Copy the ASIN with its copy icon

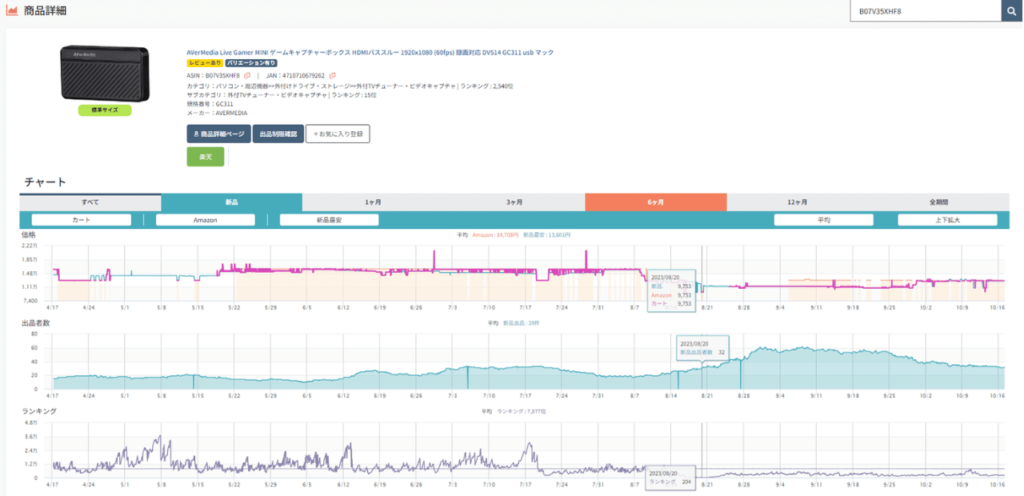(x=248, y=76)
